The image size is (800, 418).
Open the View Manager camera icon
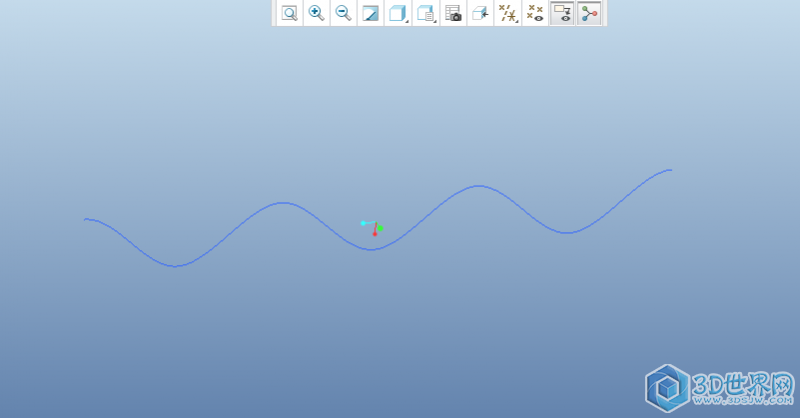[453, 13]
